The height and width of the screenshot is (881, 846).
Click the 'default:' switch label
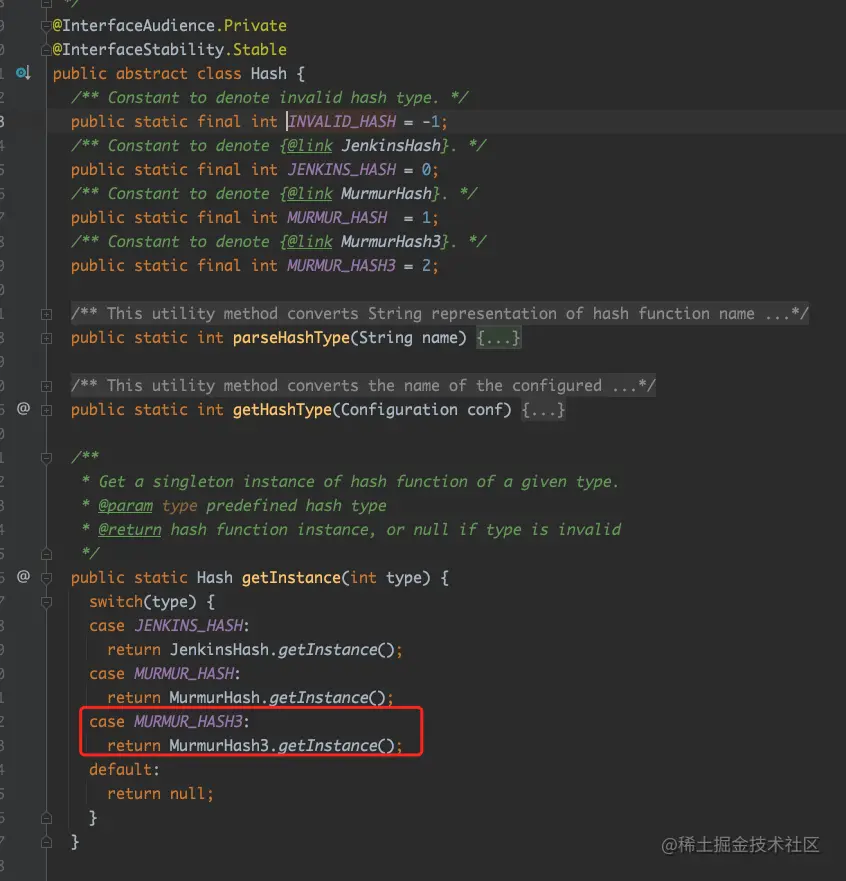click(x=124, y=769)
